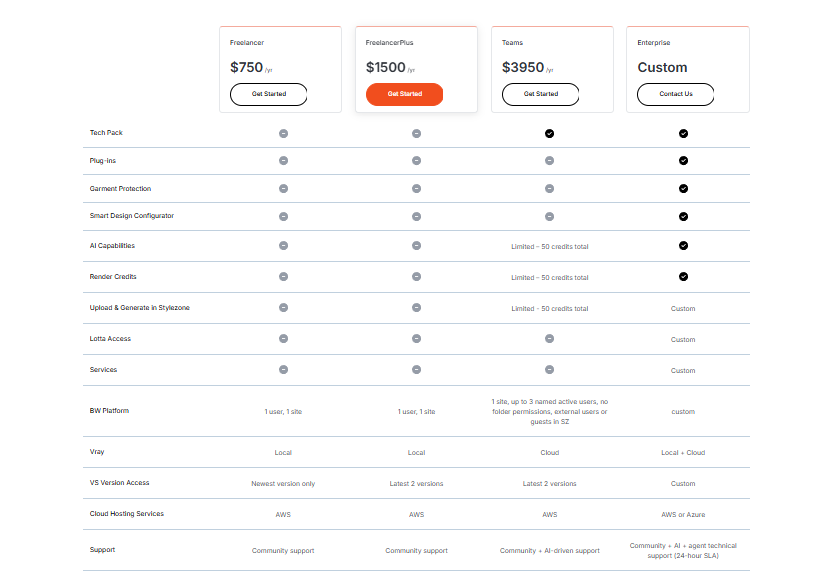825x585 pixels.
Task: Click Plug-ins checkmark in Enterprise column
Action: click(x=683, y=160)
